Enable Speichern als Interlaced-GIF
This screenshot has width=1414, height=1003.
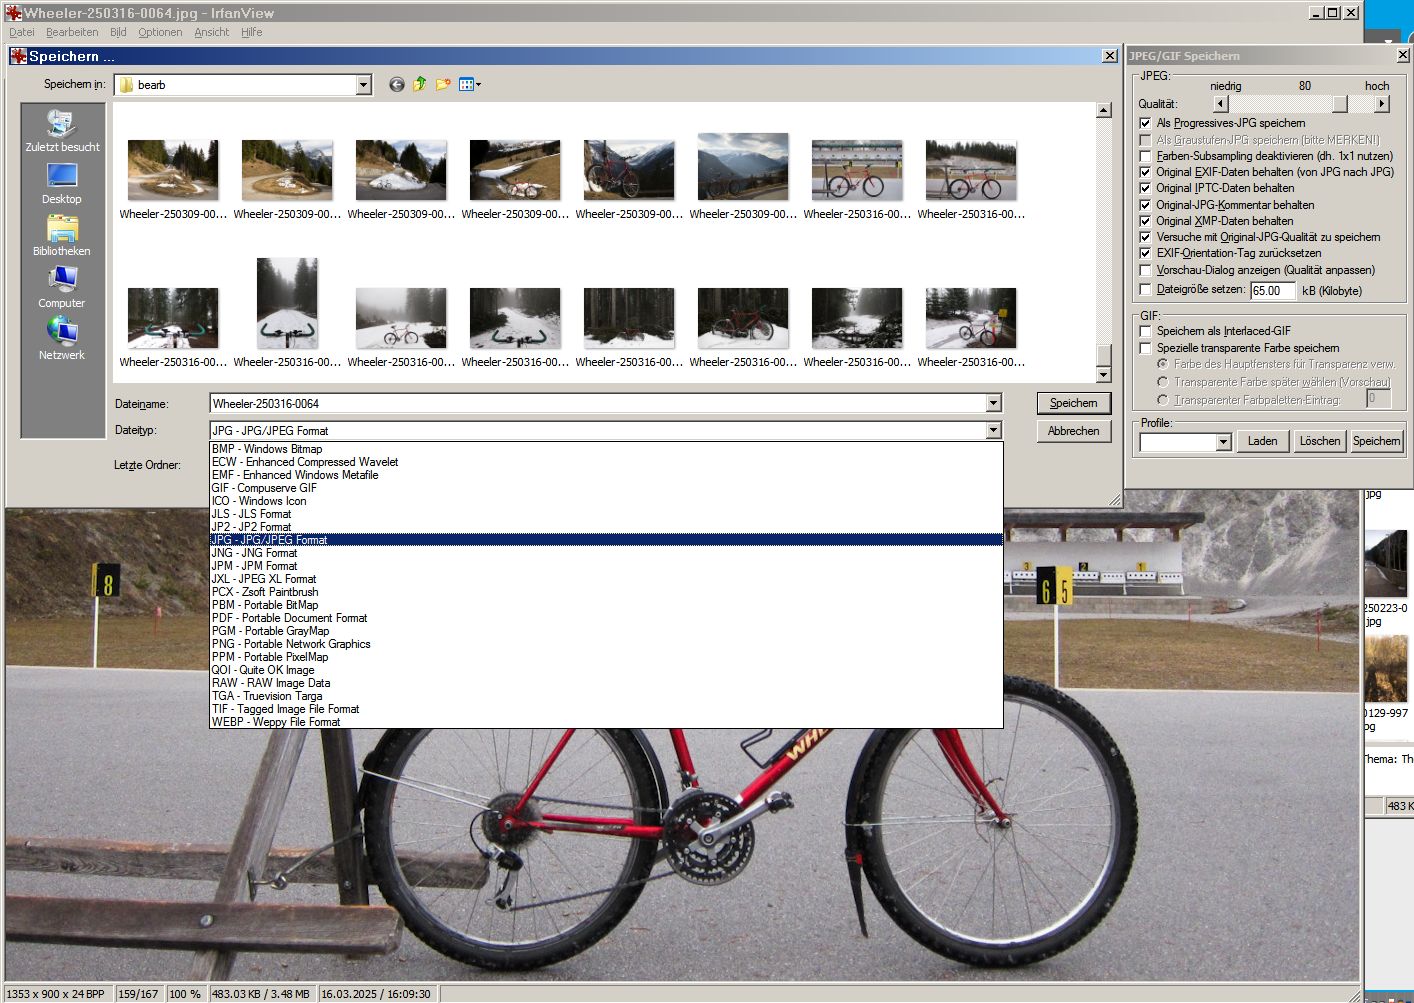1145,331
